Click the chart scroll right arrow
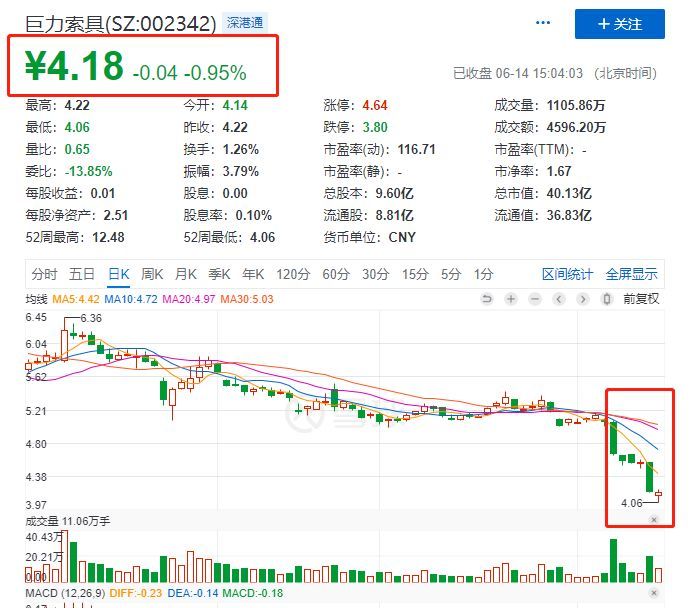Viewport: 691px width, 608px height. coord(583,299)
